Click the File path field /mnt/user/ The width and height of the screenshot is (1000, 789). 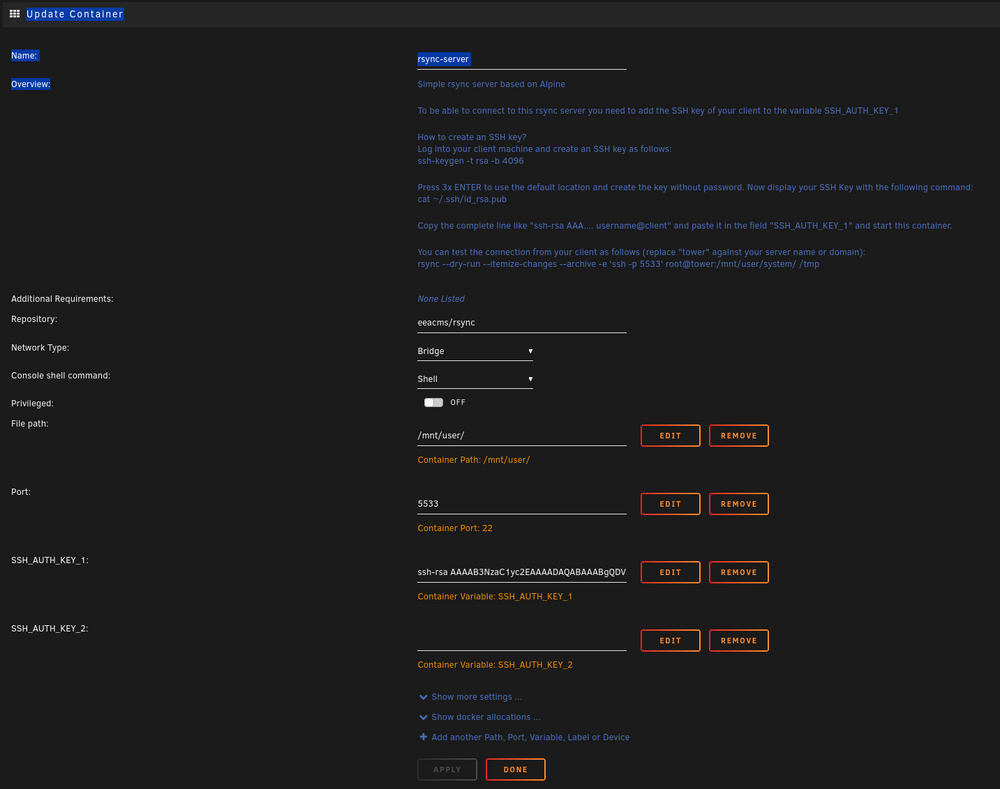522,436
